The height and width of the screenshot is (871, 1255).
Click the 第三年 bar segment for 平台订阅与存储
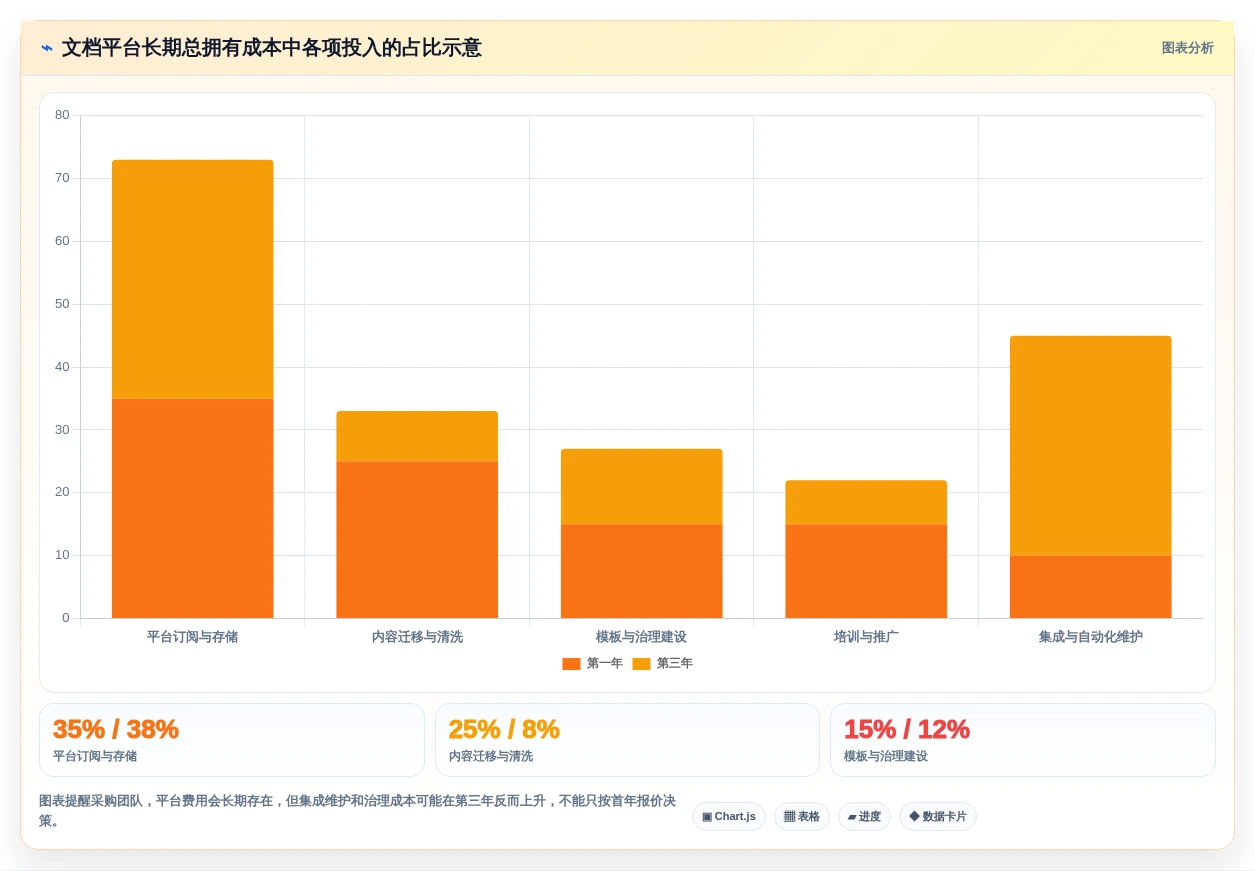click(192, 279)
